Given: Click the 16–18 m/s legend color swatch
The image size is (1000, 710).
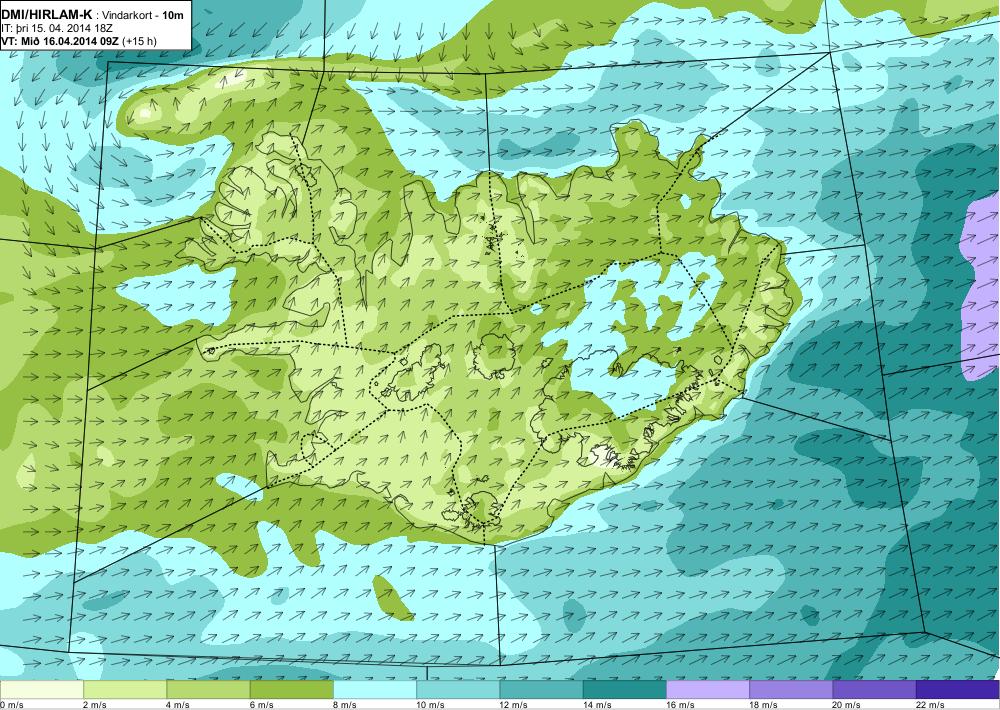Looking at the screenshot, I should (707, 690).
